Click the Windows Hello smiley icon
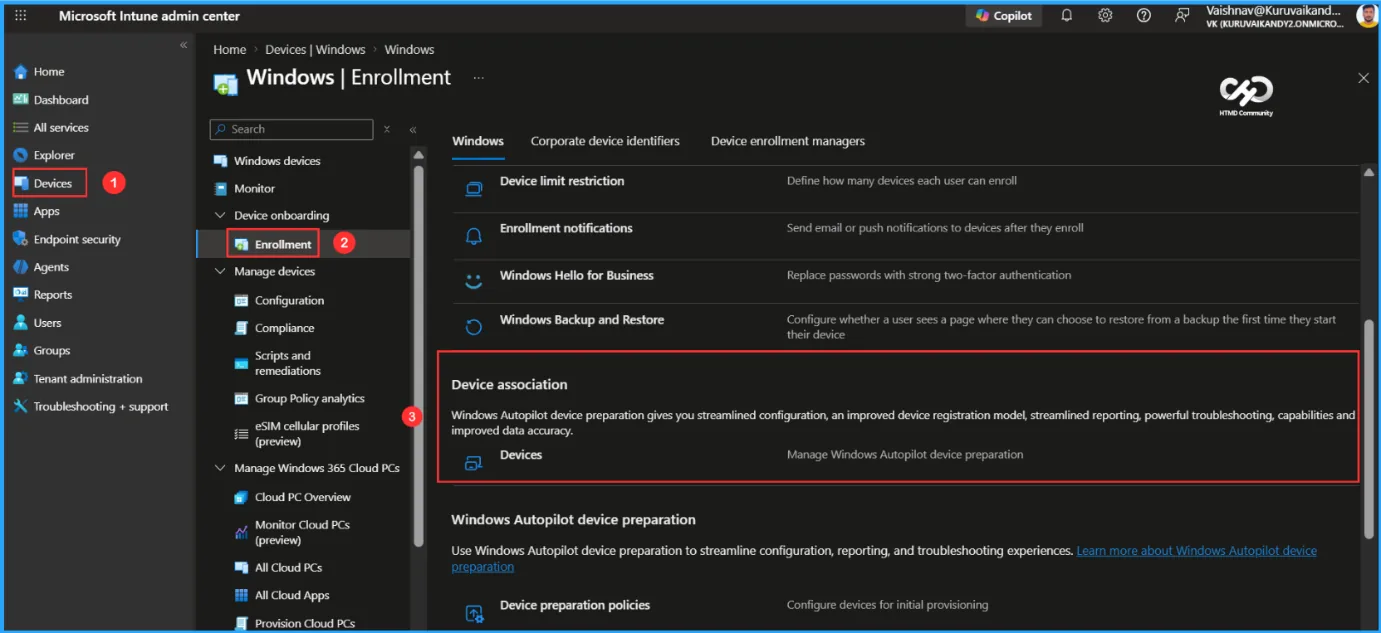 [475, 282]
